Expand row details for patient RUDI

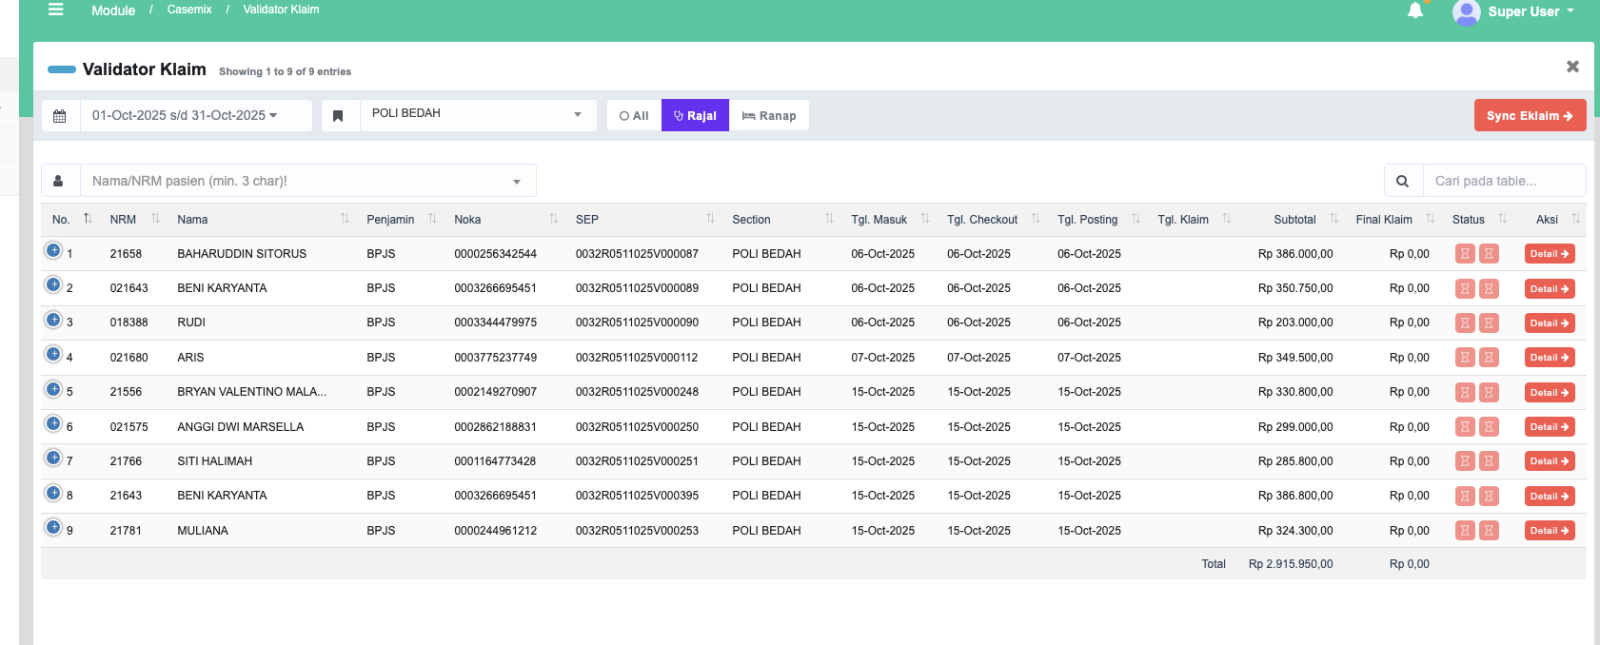coord(54,320)
